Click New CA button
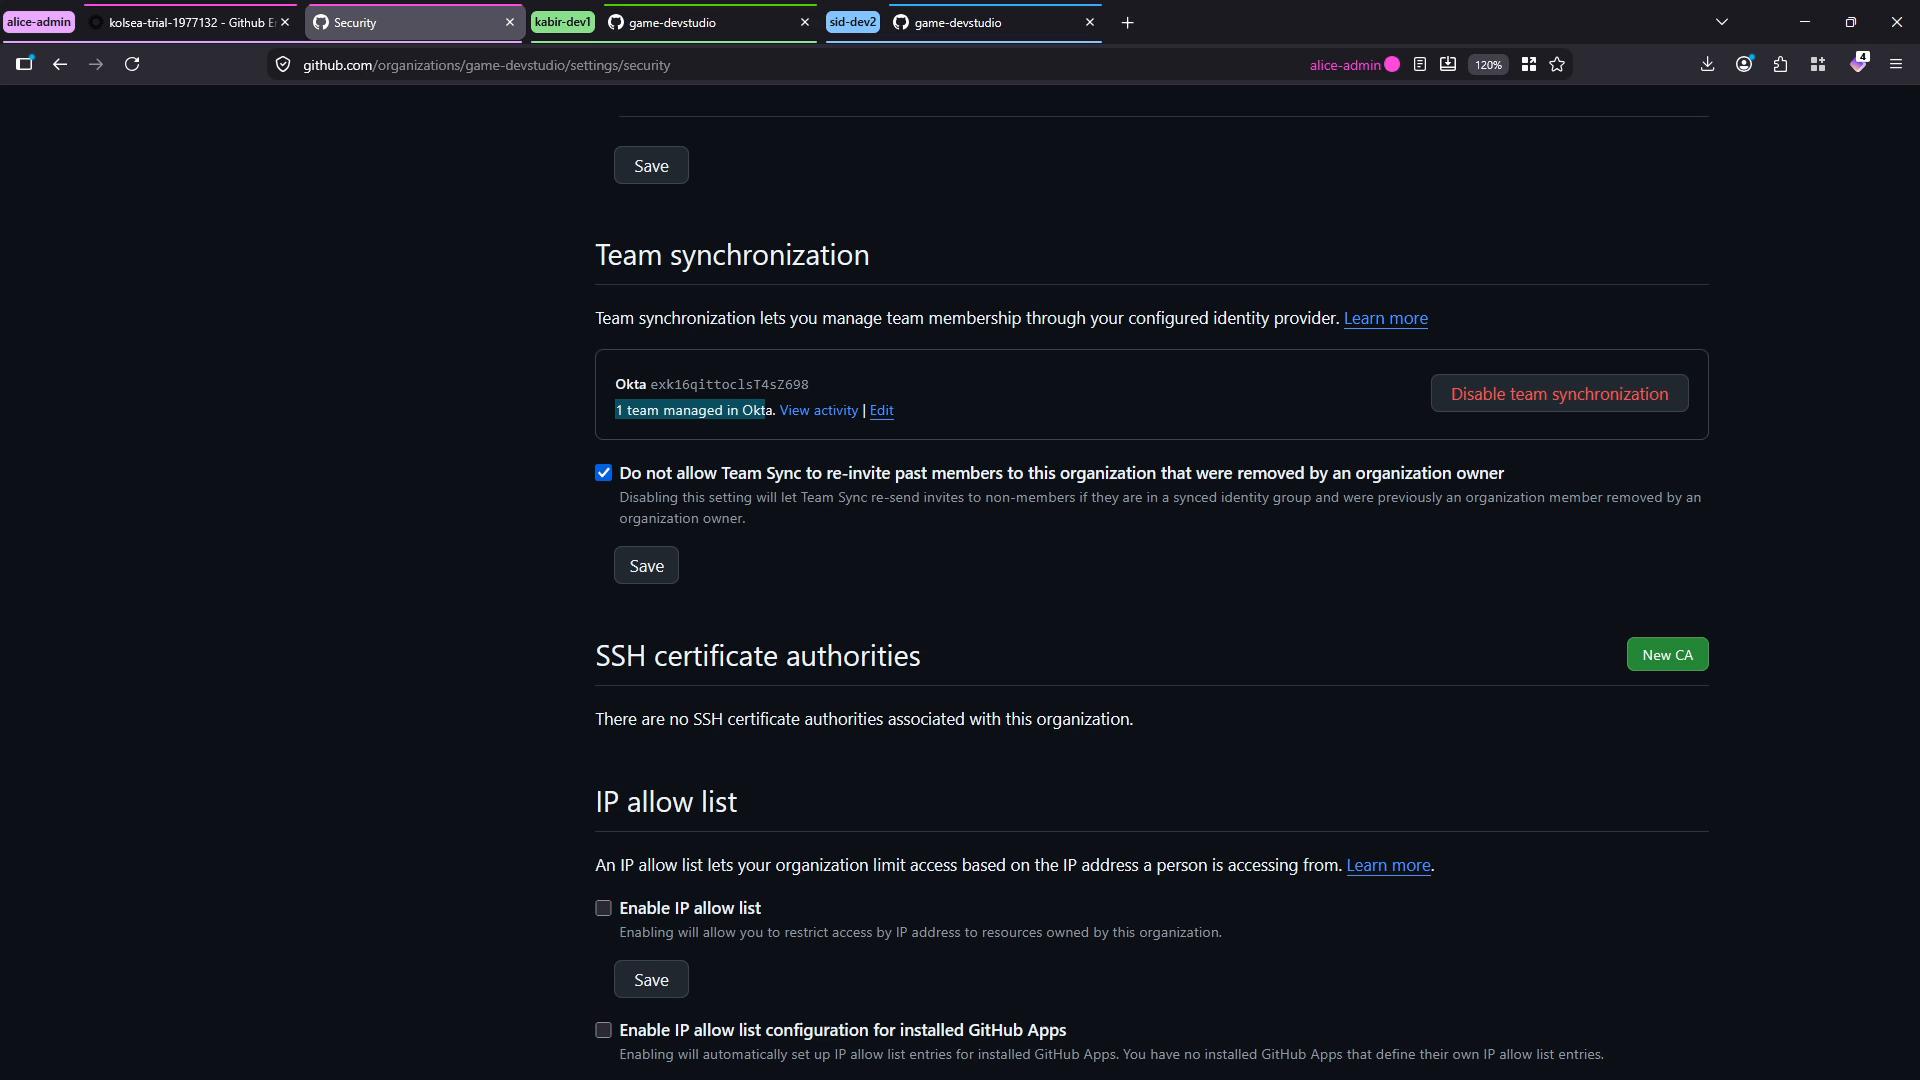Screen dimensions: 1920x1080 [x=1667, y=655]
